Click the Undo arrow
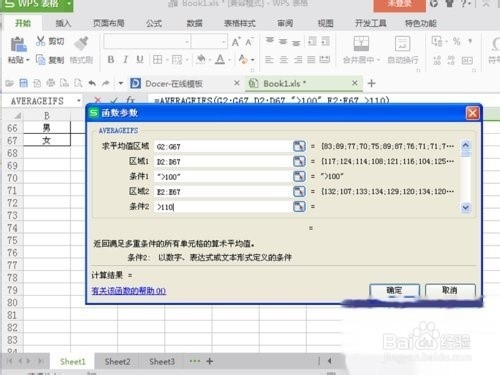The width and height of the screenshot is (500, 375). click(92, 83)
